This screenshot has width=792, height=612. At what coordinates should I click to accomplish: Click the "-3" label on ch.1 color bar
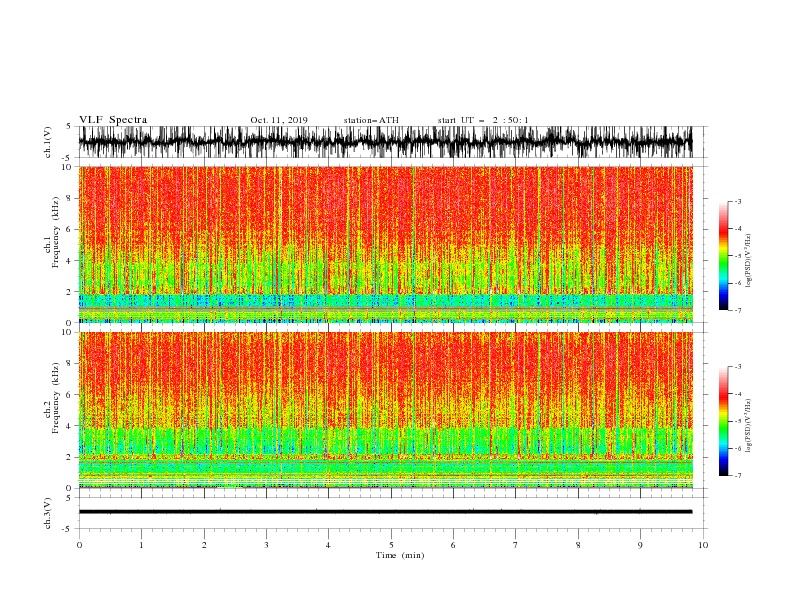tap(738, 201)
